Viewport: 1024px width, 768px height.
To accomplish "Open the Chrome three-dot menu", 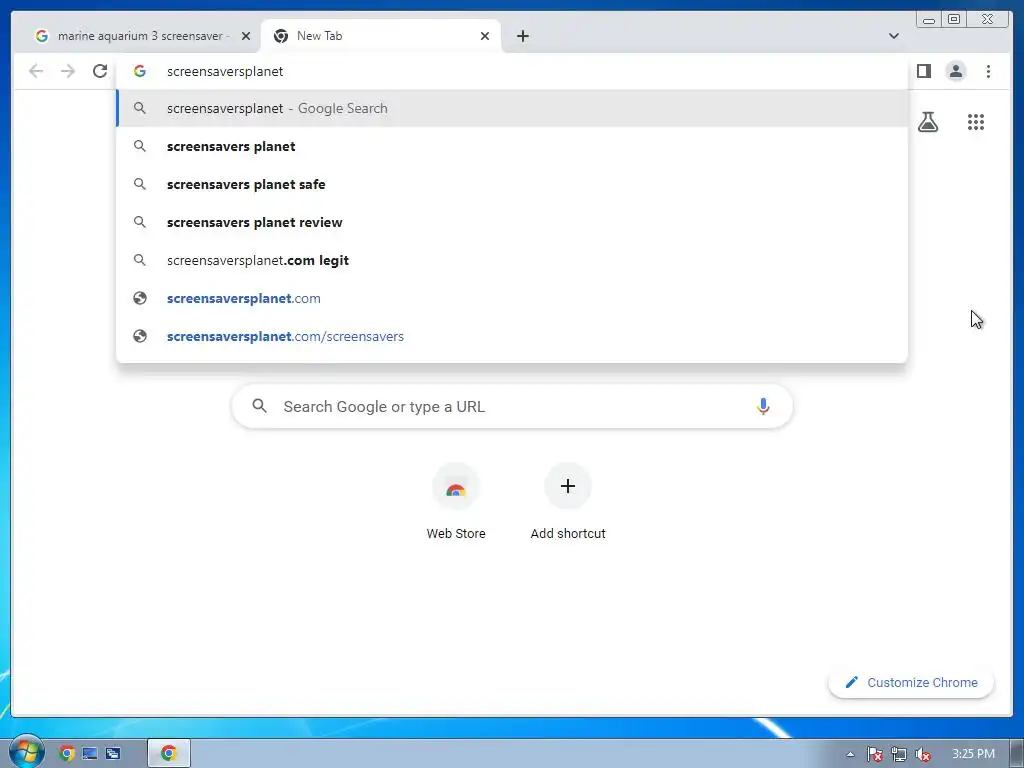I will (988, 71).
